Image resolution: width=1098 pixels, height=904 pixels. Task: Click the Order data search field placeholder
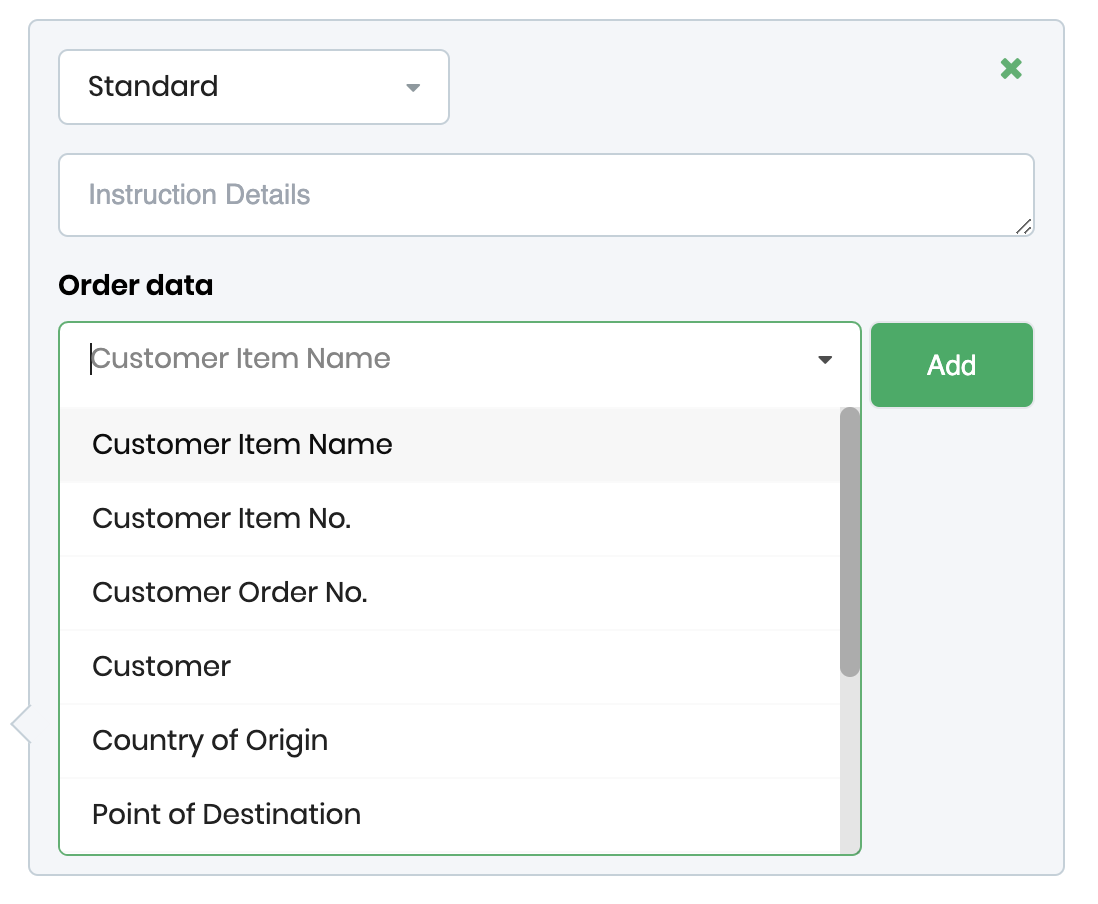click(x=240, y=359)
